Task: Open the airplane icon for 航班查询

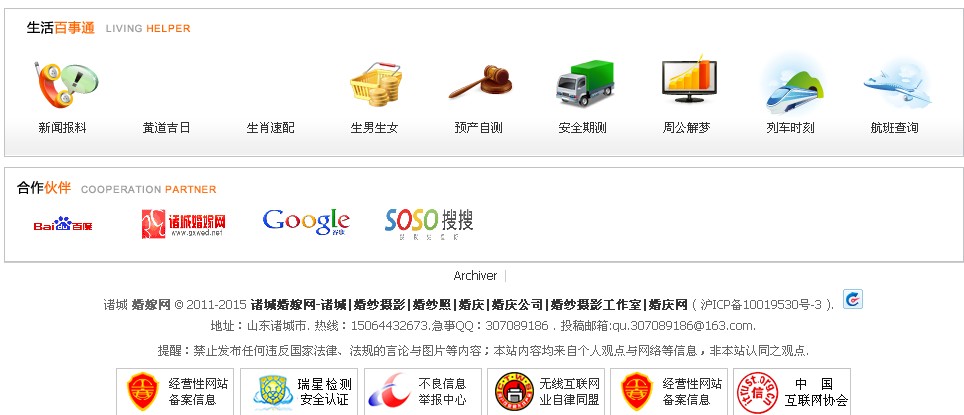Action: coord(897,86)
